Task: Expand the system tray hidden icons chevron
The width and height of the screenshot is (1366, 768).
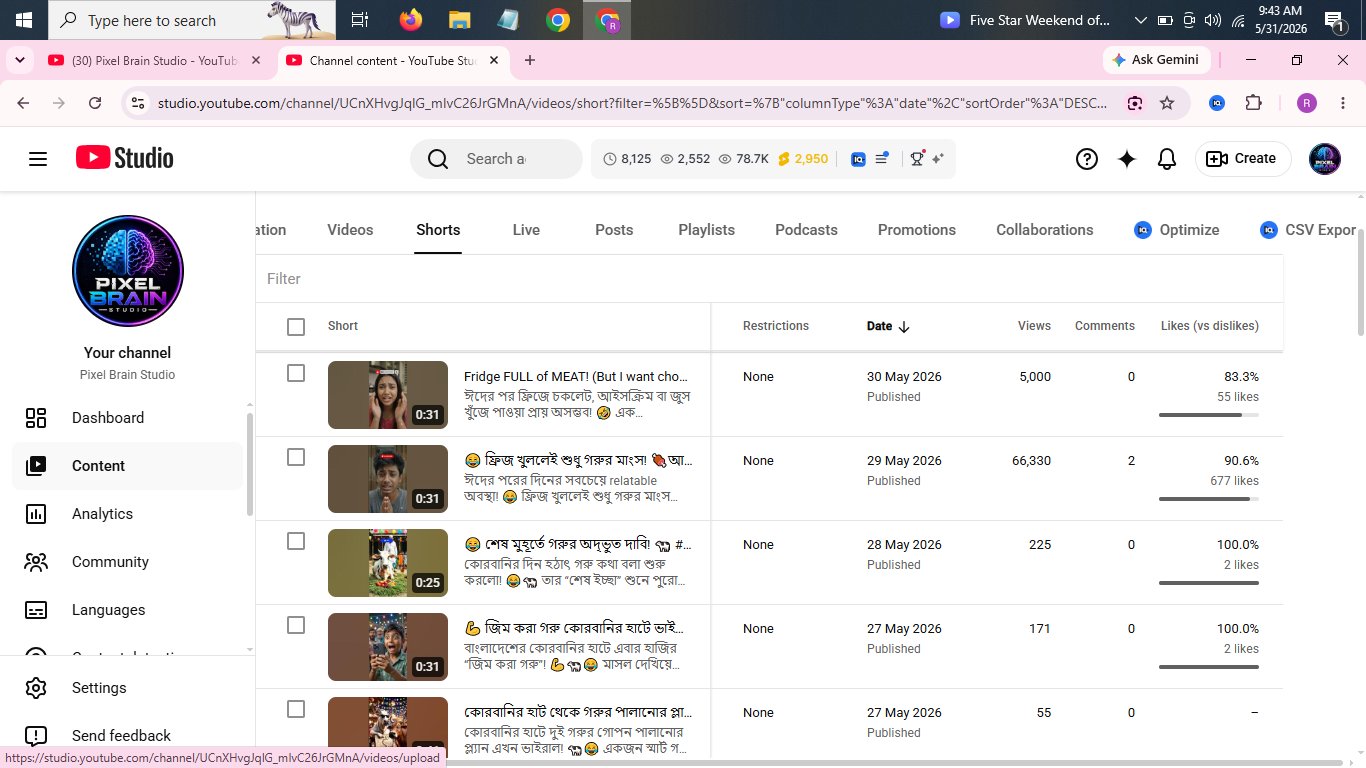Action: coord(1140,20)
